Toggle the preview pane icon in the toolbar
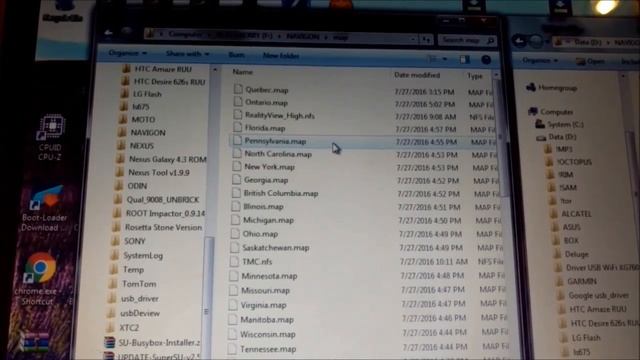Image resolution: width=640 pixels, height=360 pixels. pos(464,60)
